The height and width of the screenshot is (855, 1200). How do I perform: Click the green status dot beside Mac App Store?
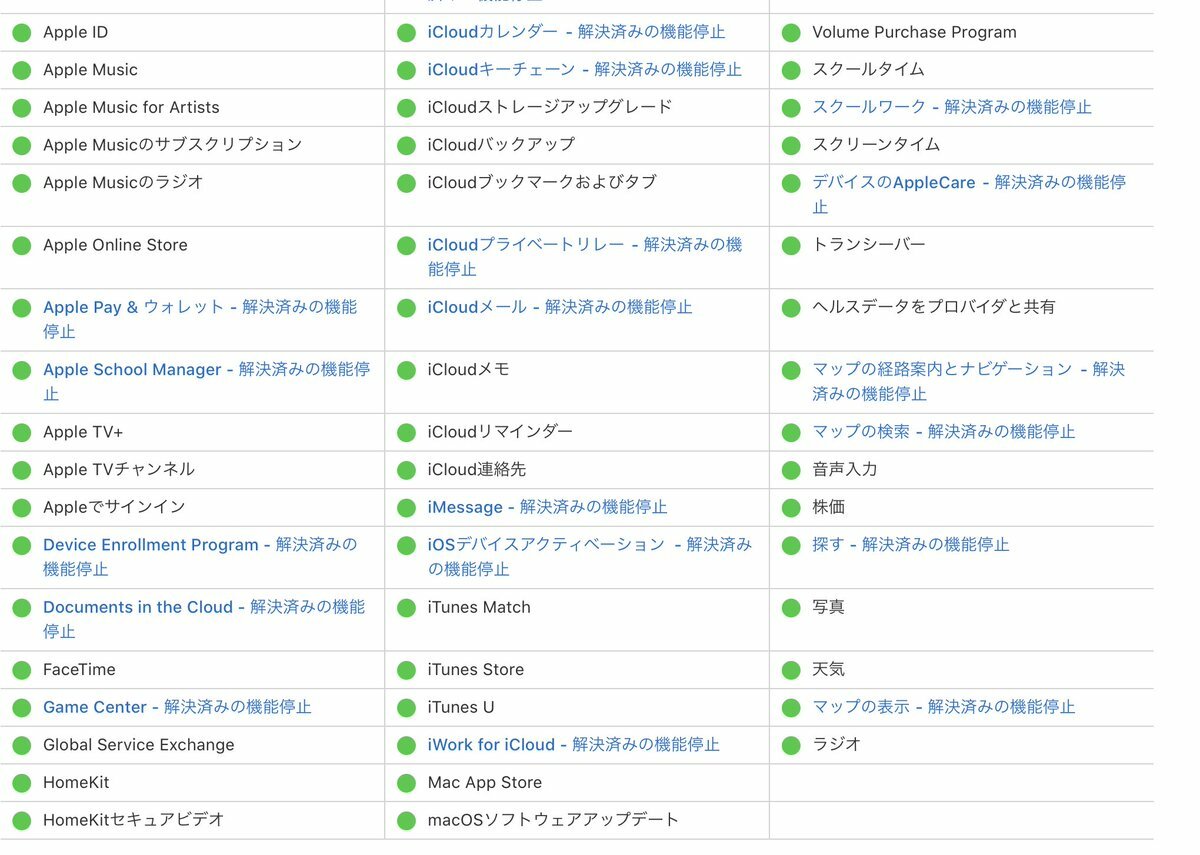(x=406, y=783)
